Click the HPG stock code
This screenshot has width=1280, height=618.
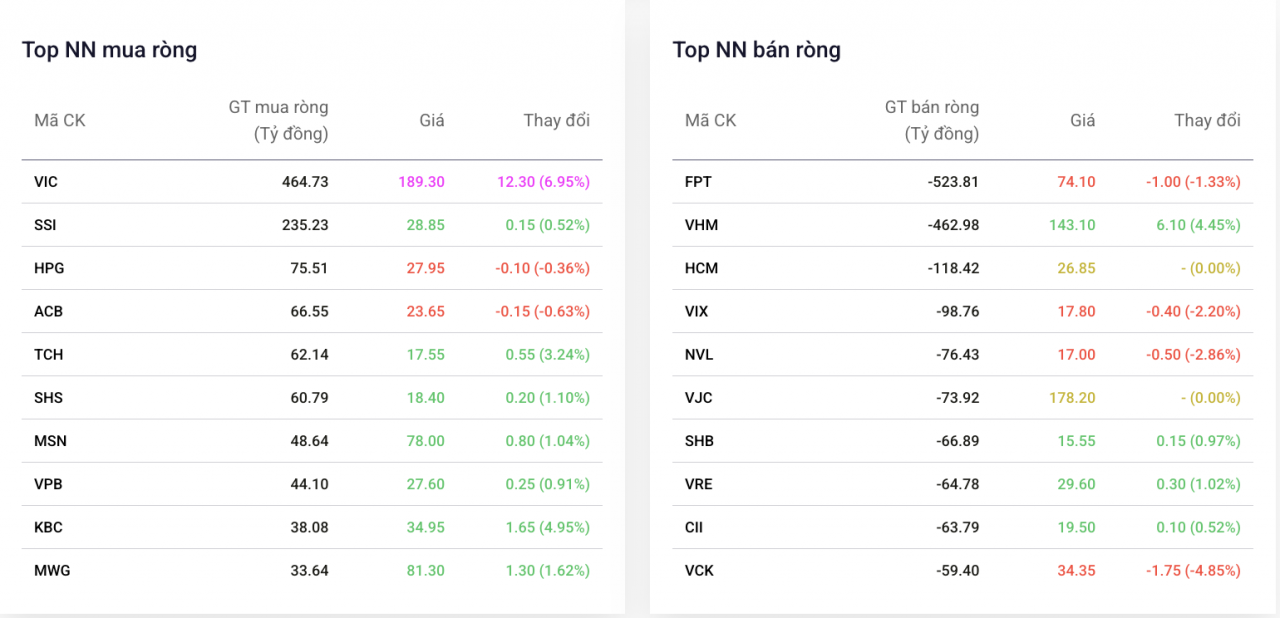(49, 268)
